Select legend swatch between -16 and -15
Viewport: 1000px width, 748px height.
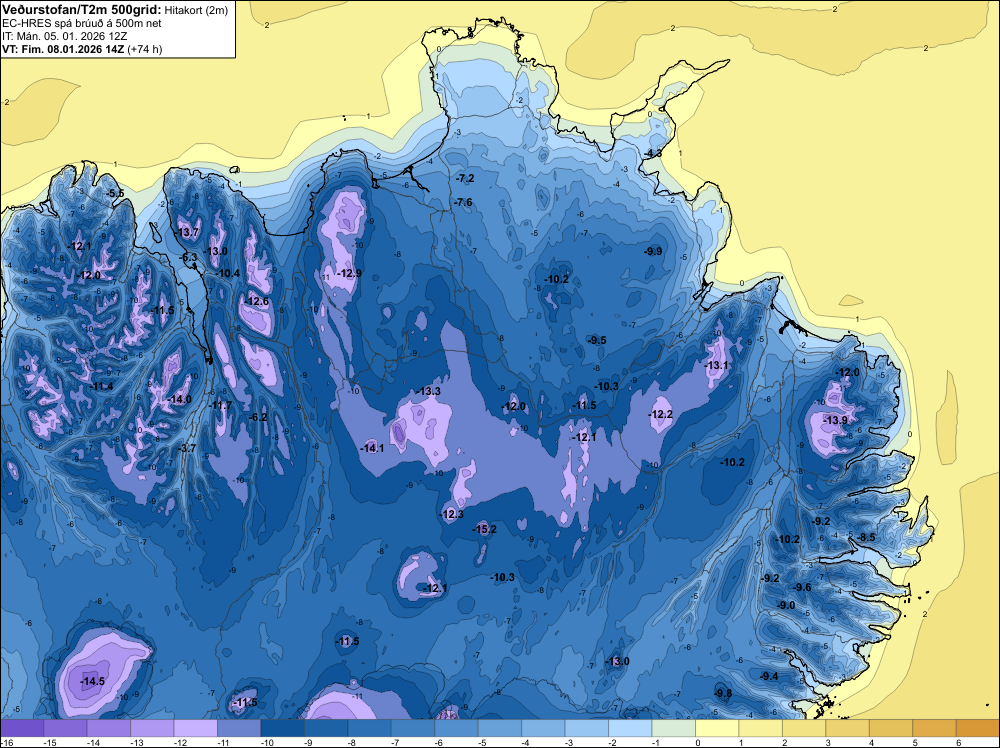click(22, 728)
